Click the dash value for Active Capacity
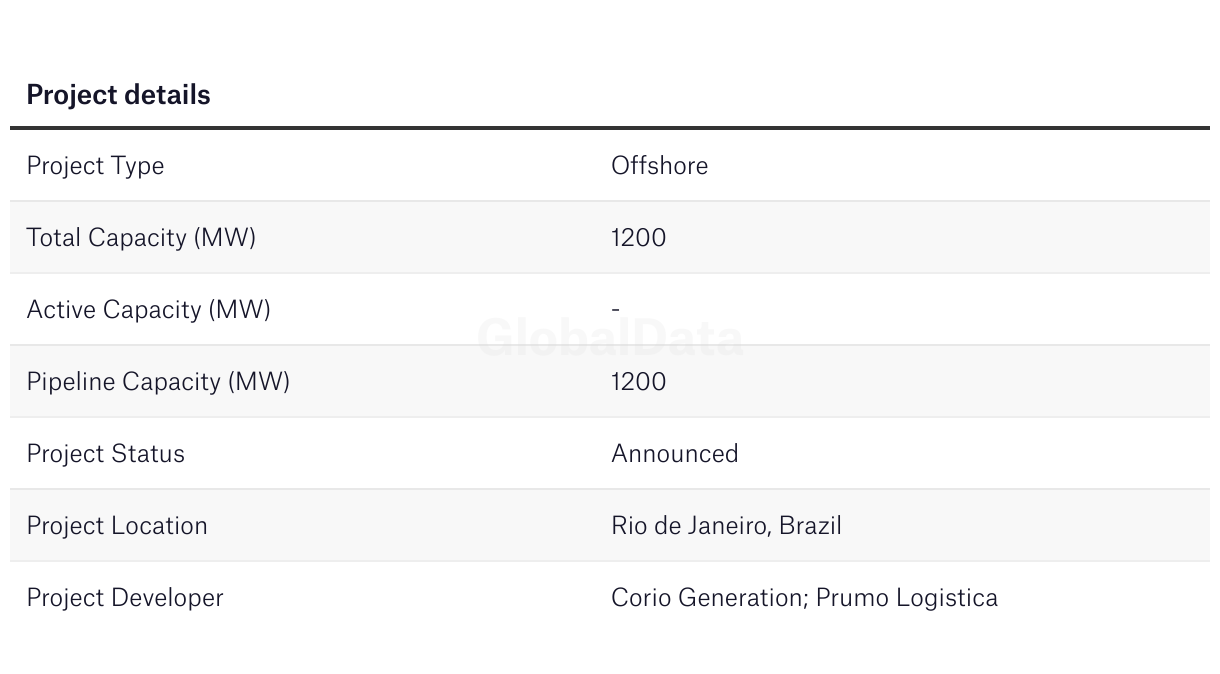This screenshot has height=674, width=1220. (x=615, y=309)
